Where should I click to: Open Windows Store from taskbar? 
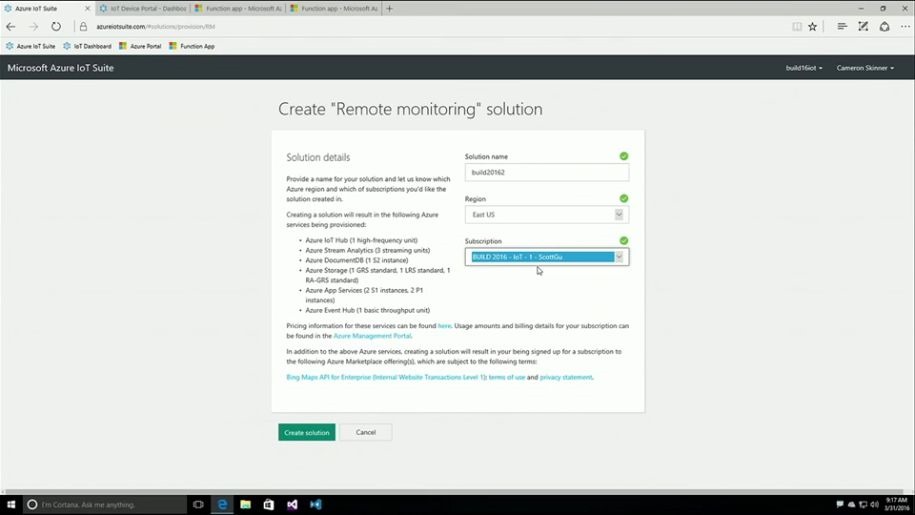[268, 505]
